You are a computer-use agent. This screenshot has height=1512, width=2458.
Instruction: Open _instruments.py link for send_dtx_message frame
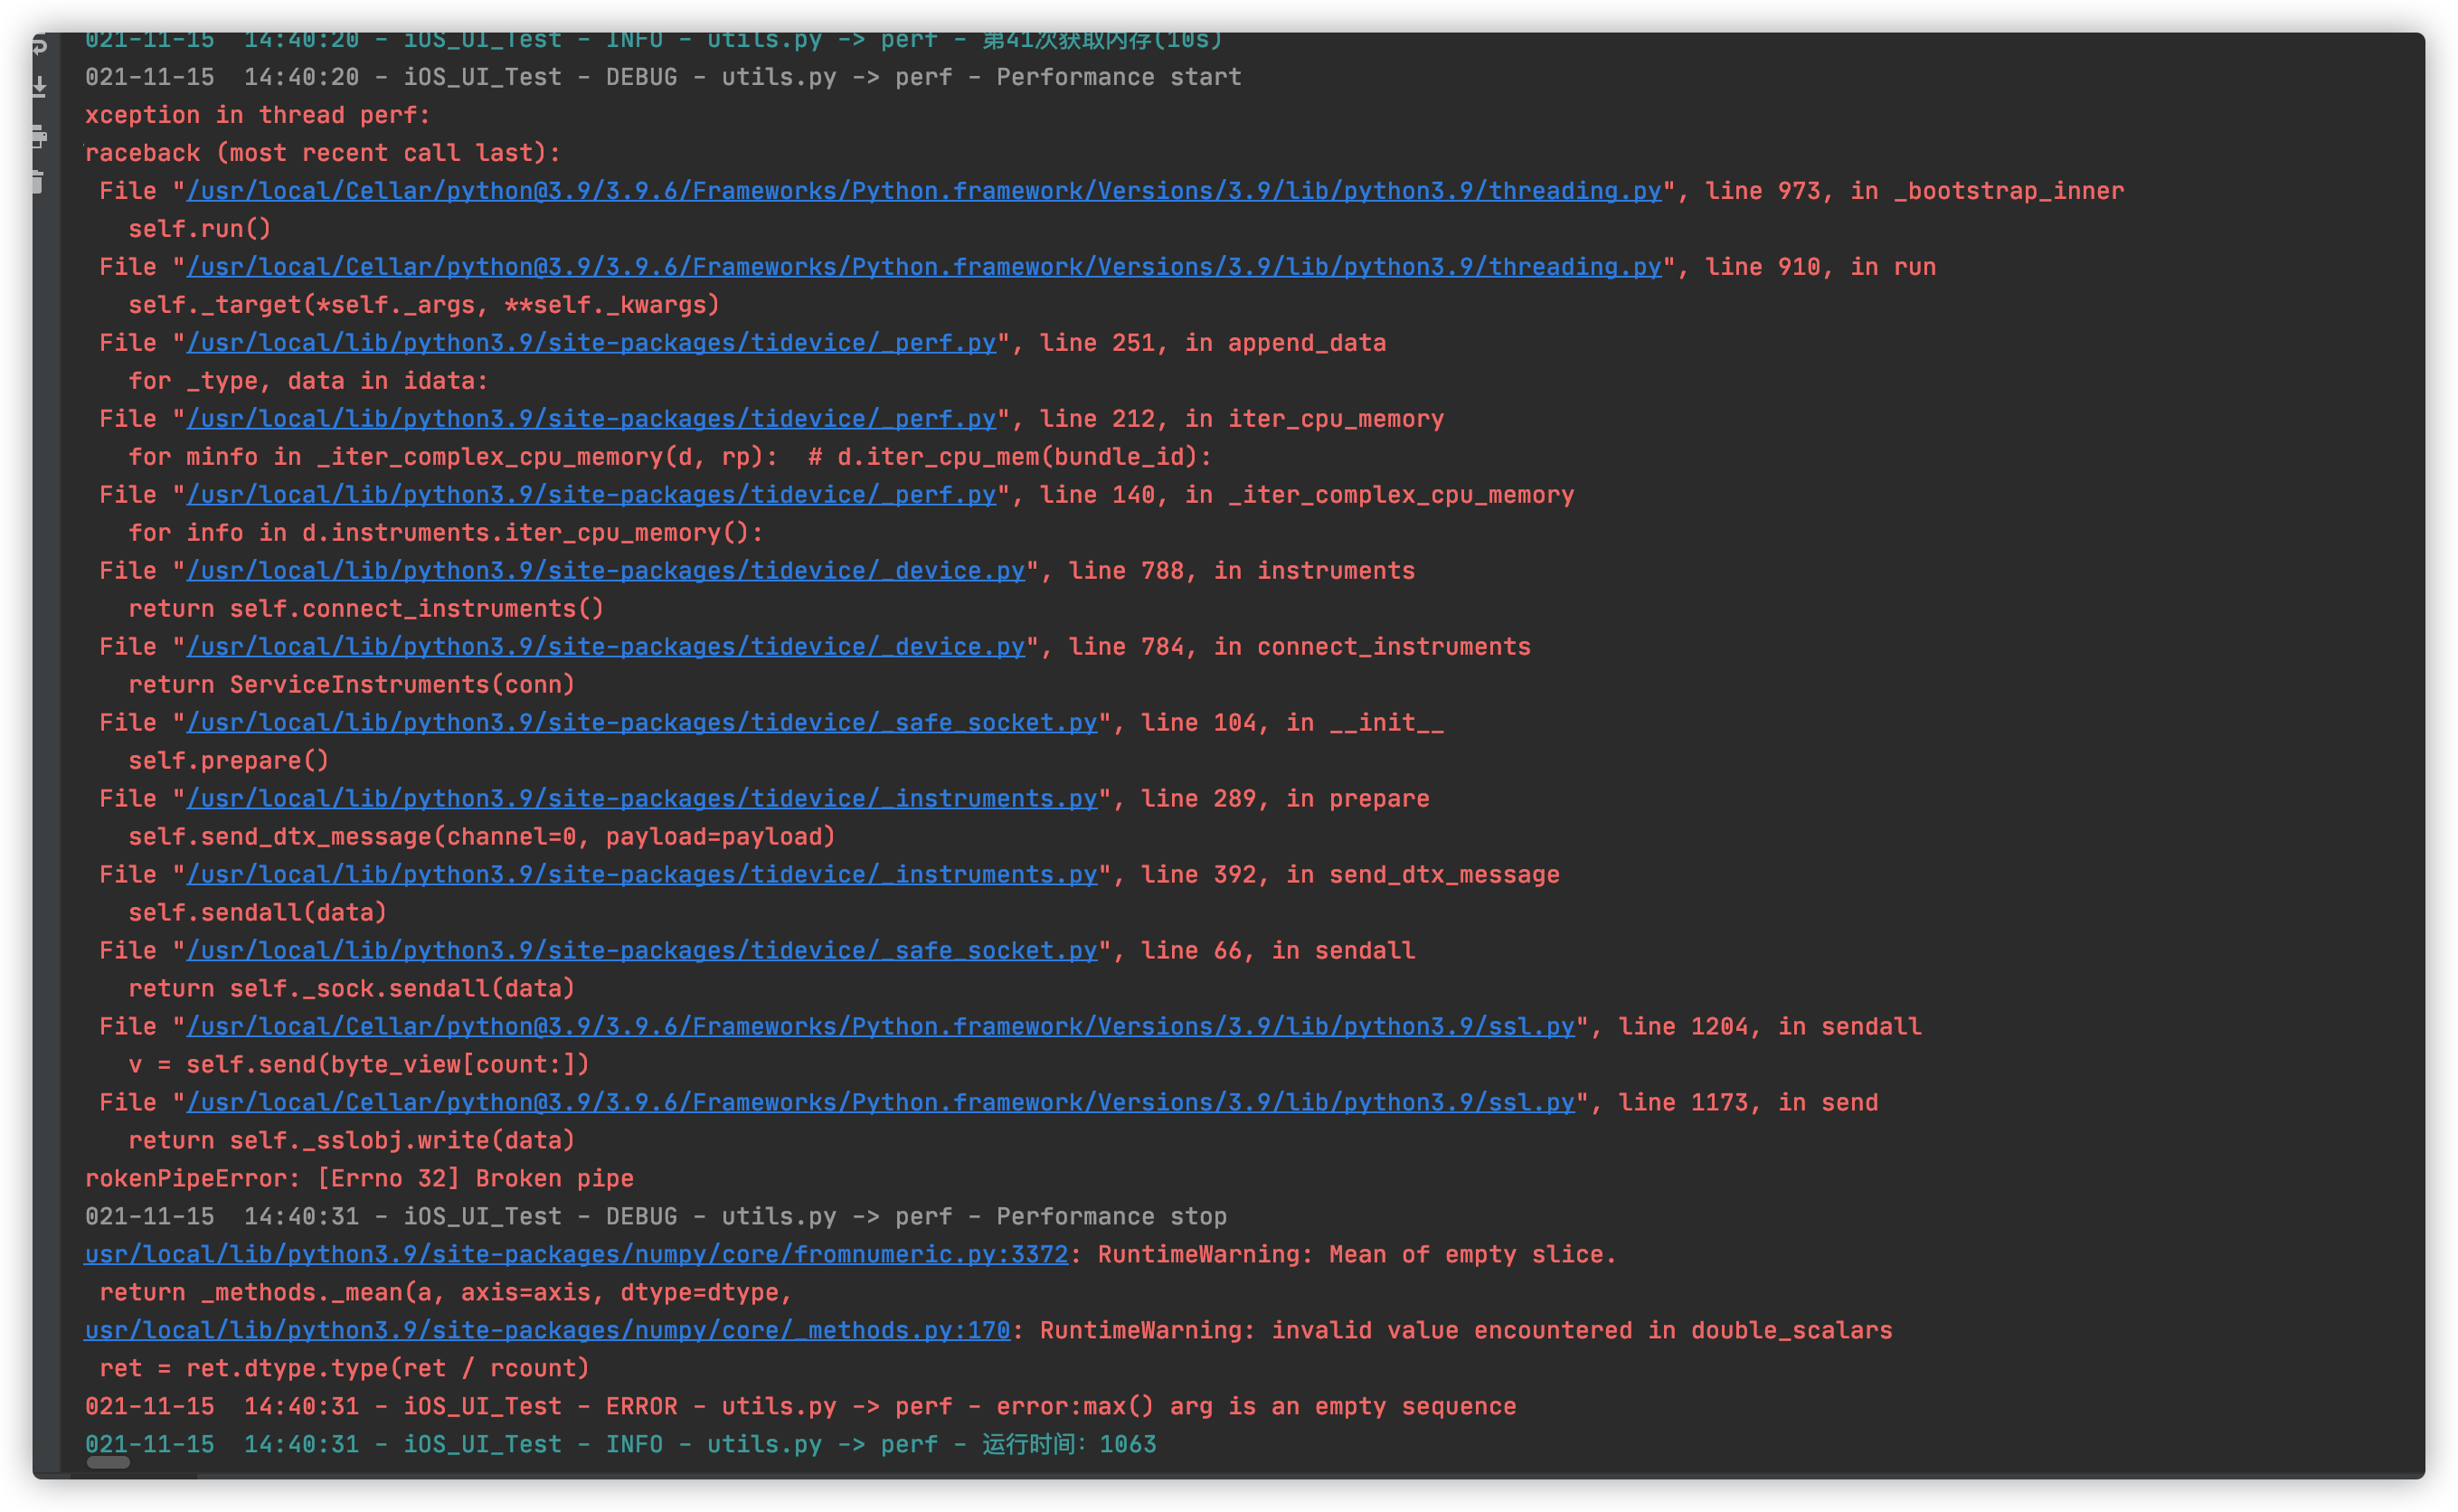pyautogui.click(x=641, y=875)
